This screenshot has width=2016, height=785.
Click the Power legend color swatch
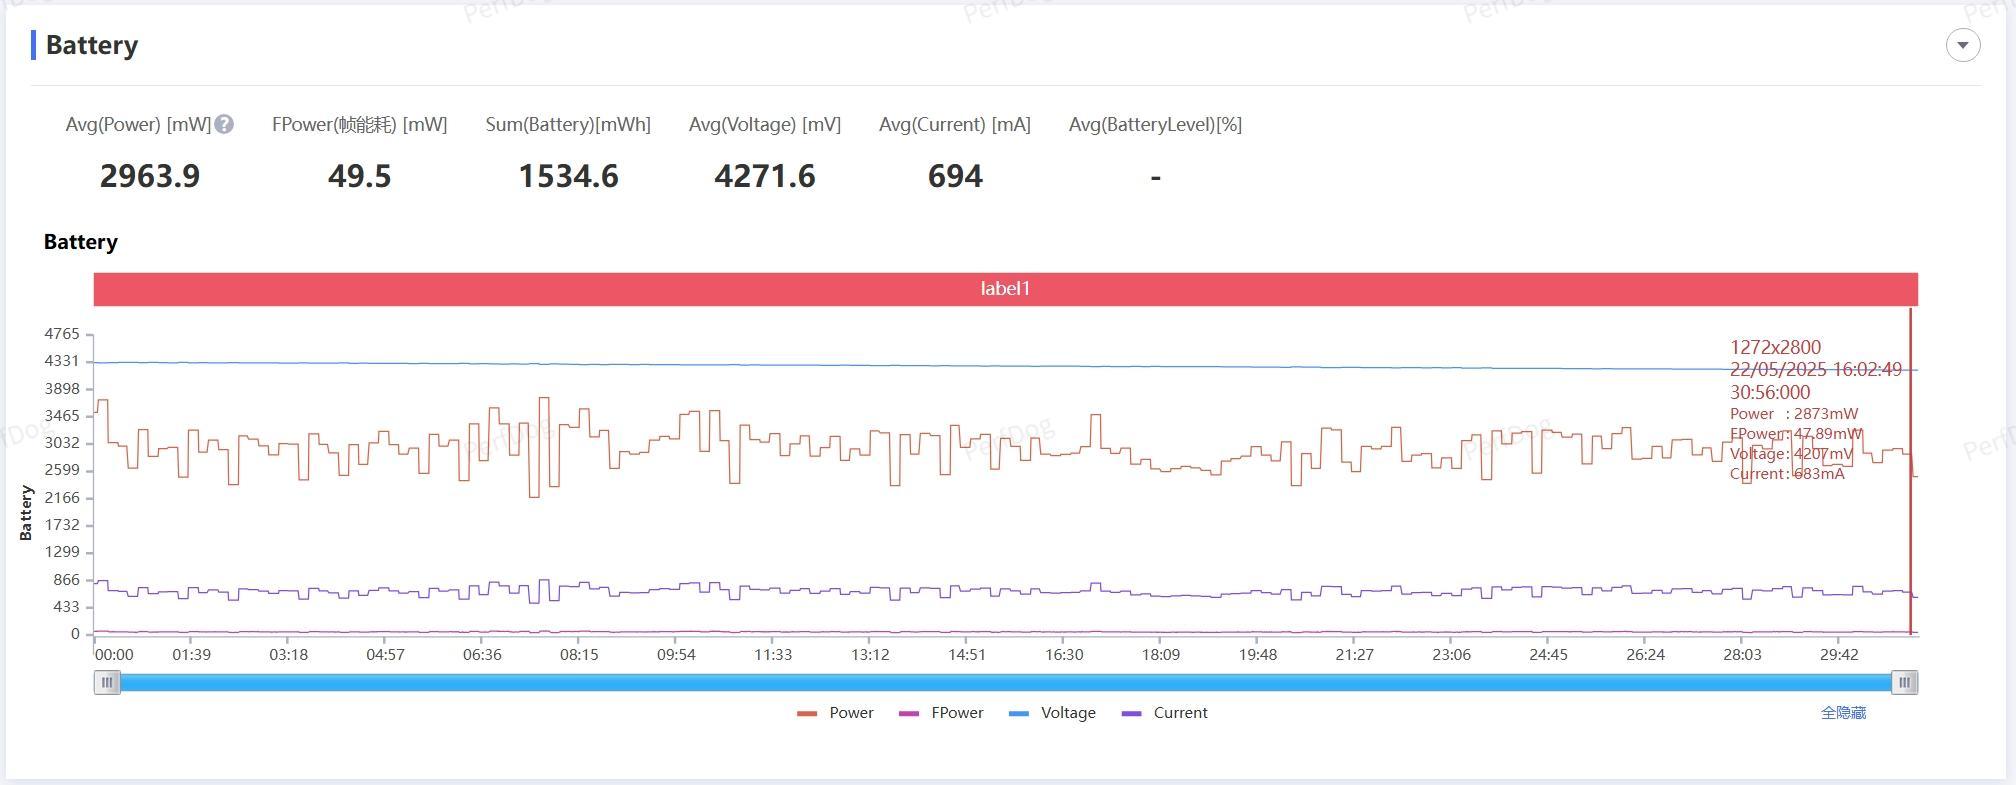click(x=807, y=713)
